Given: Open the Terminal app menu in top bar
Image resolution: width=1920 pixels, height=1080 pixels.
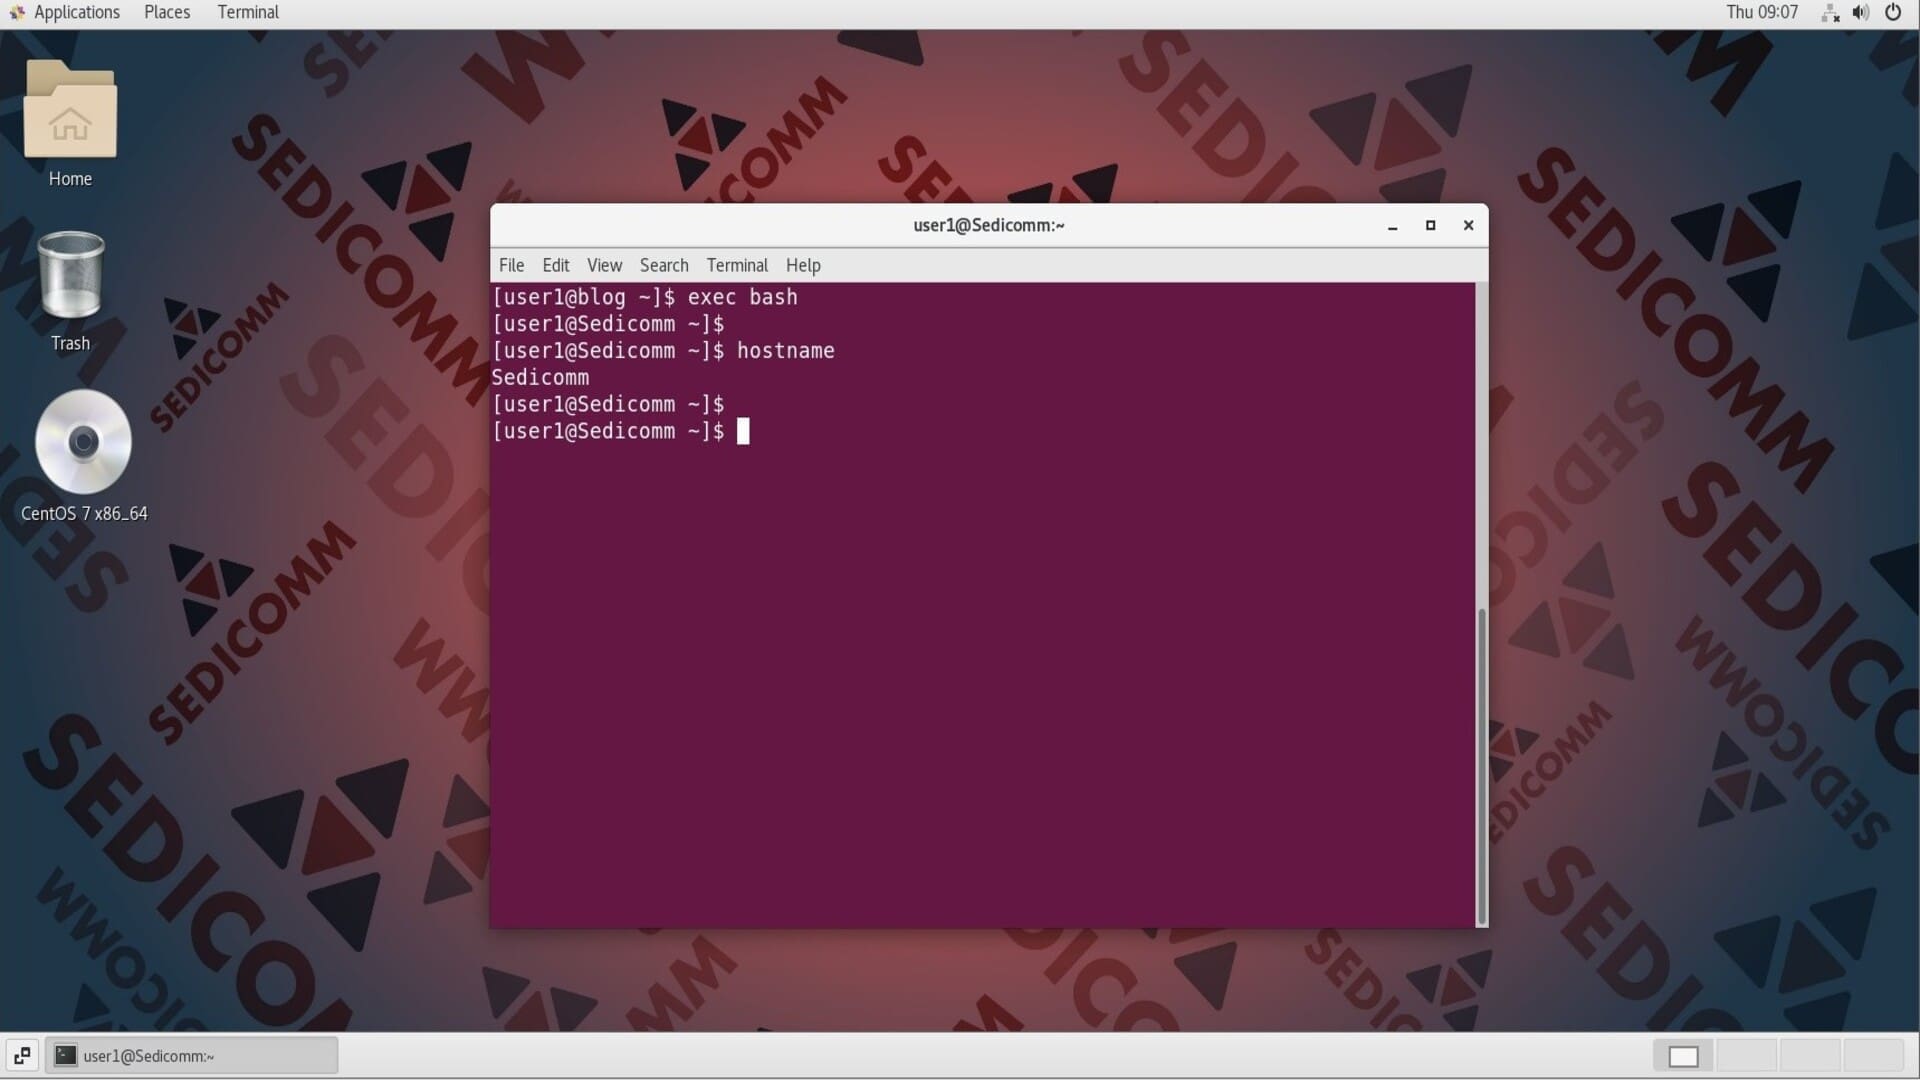Looking at the screenshot, I should (248, 13).
